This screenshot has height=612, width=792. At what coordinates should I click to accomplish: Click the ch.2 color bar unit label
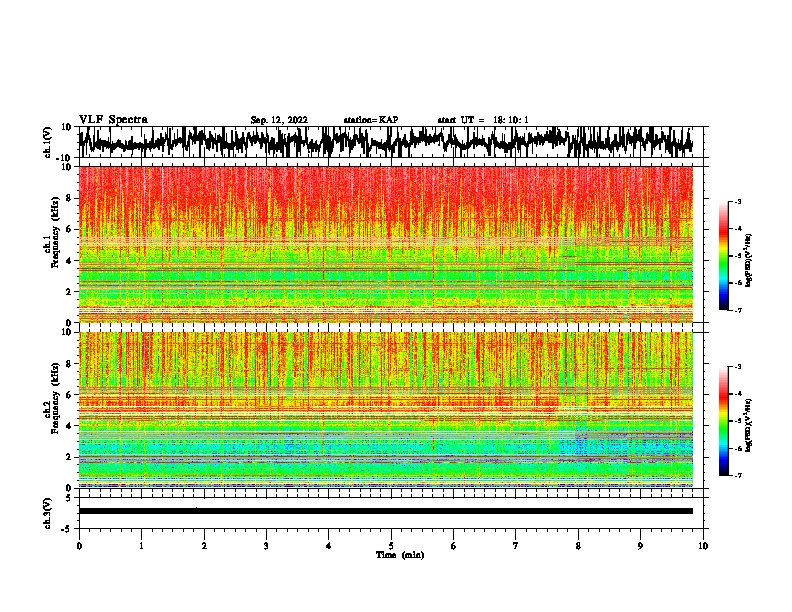pos(749,426)
